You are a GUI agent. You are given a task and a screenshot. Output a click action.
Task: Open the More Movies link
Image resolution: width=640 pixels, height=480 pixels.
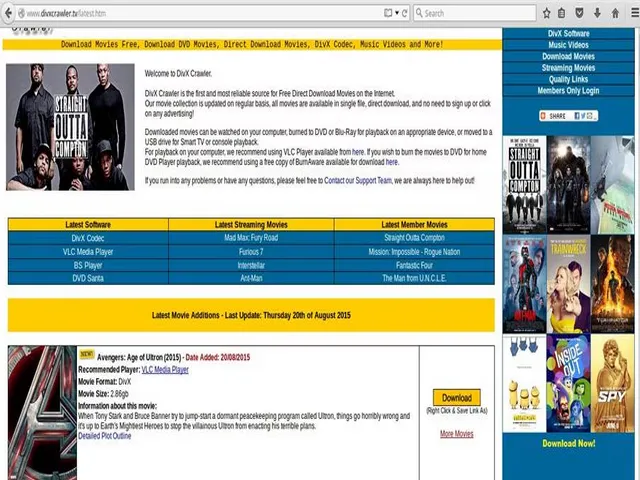click(456, 434)
